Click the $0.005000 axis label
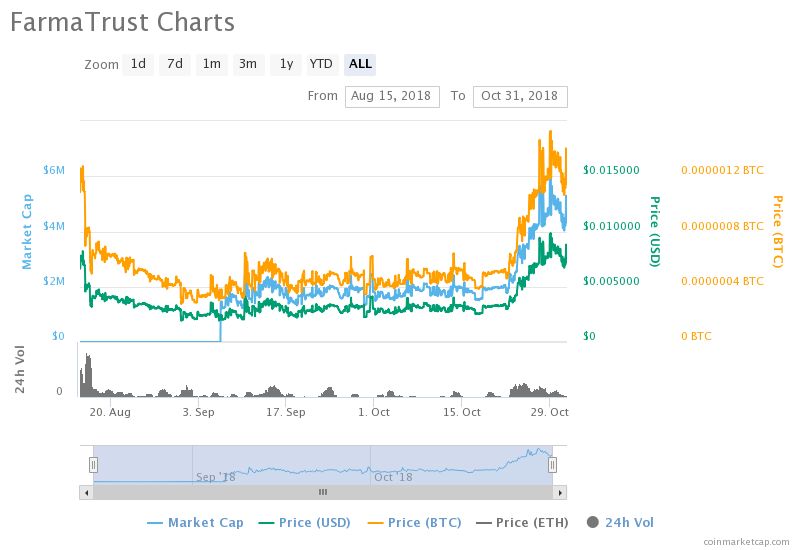800x550 pixels. pyautogui.click(x=611, y=281)
